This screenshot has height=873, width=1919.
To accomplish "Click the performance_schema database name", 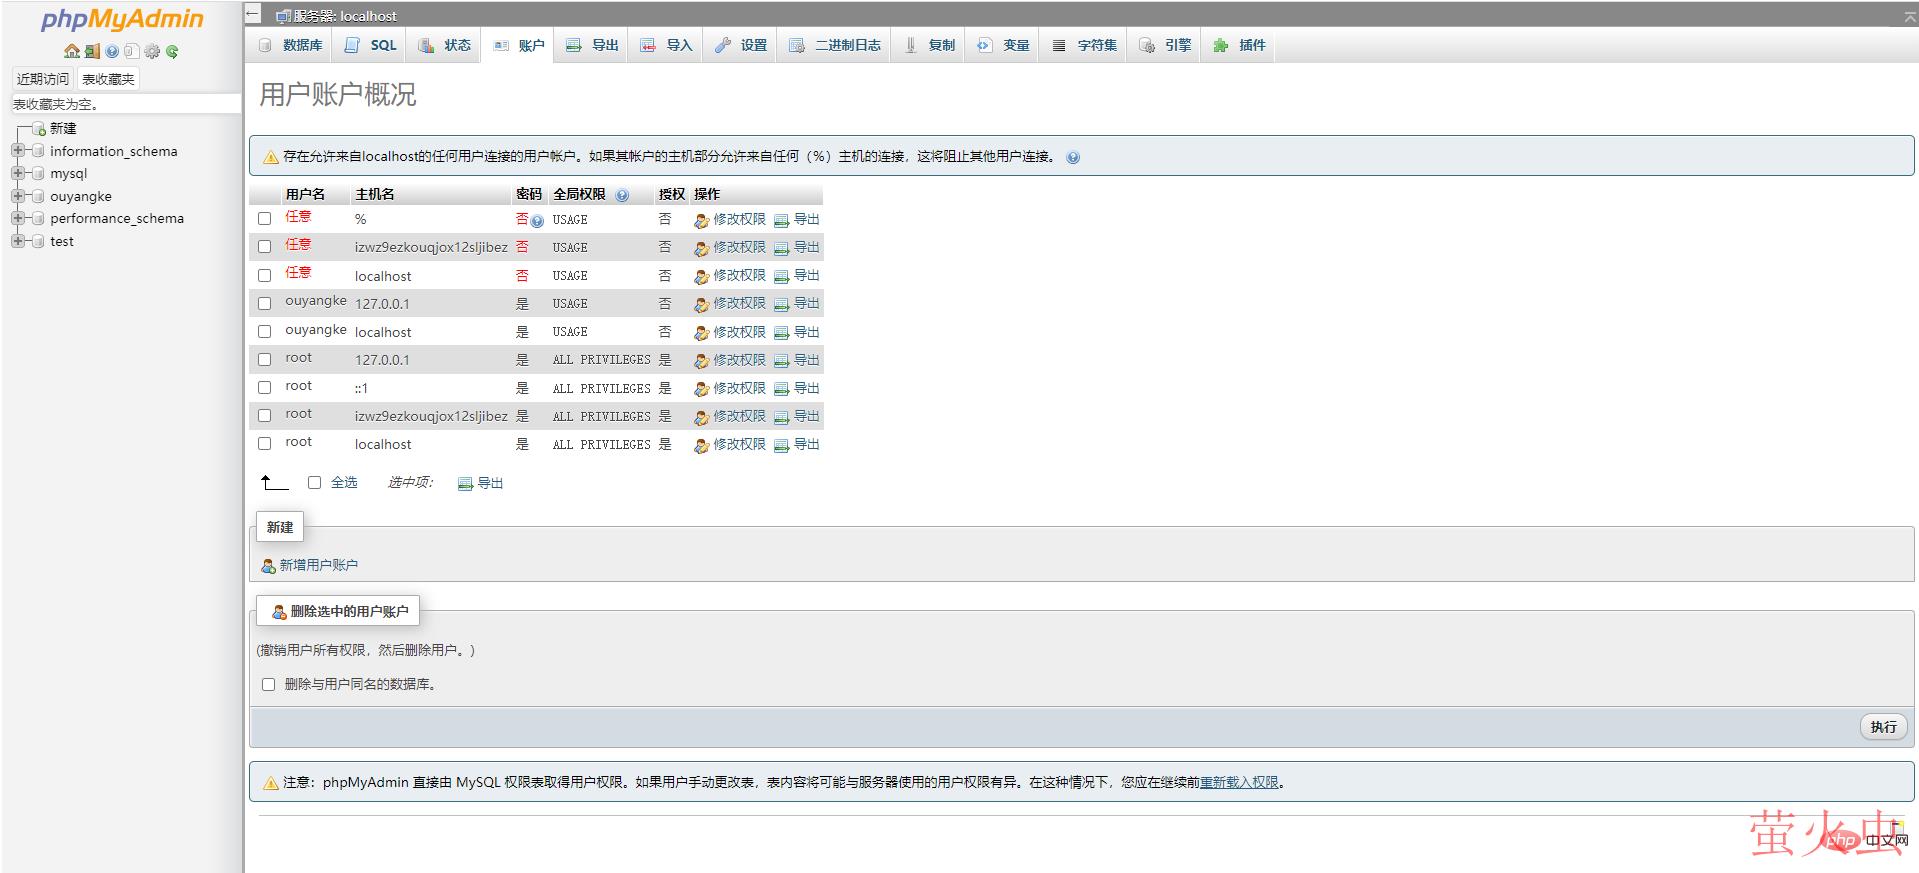I will tap(117, 218).
